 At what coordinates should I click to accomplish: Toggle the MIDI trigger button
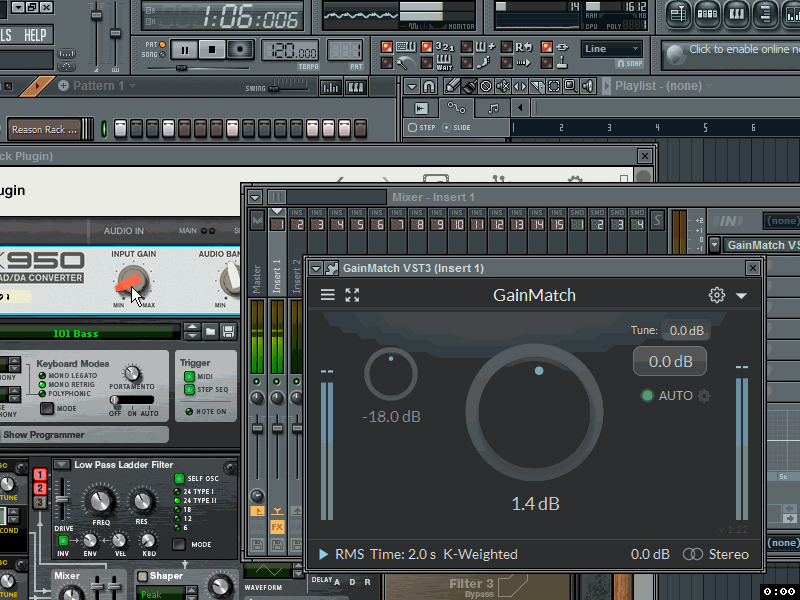[189, 377]
